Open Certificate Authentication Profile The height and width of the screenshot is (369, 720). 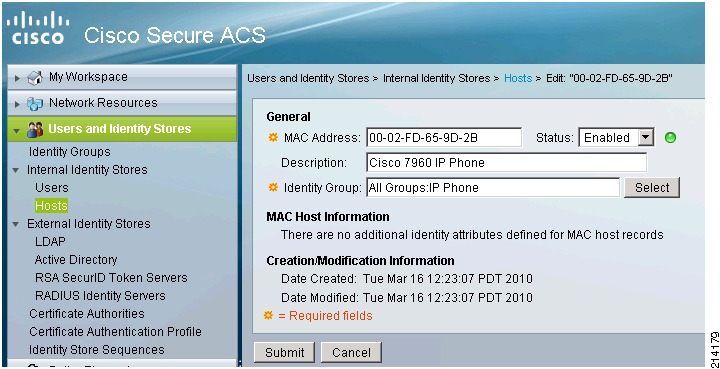click(x=115, y=331)
